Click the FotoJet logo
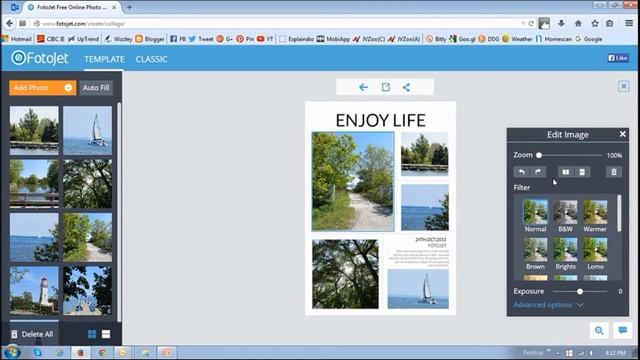Image resolution: width=640 pixels, height=360 pixels. point(40,58)
